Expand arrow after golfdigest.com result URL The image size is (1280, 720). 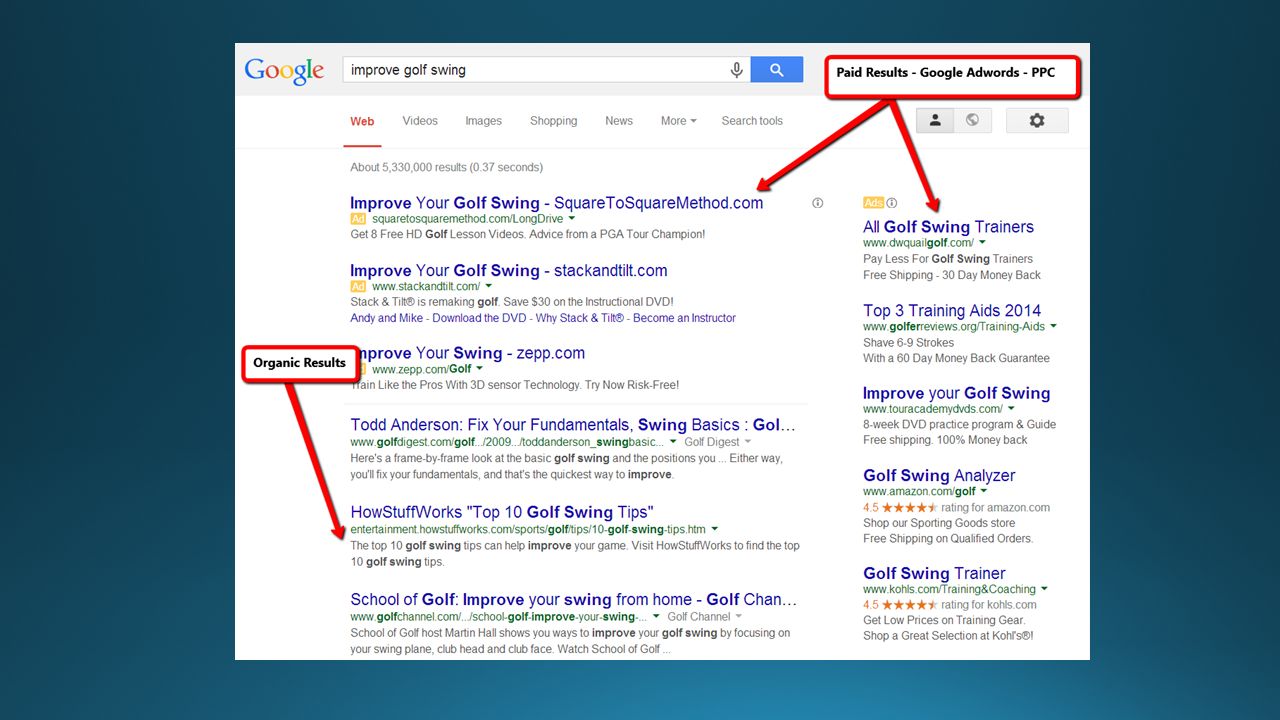point(673,441)
